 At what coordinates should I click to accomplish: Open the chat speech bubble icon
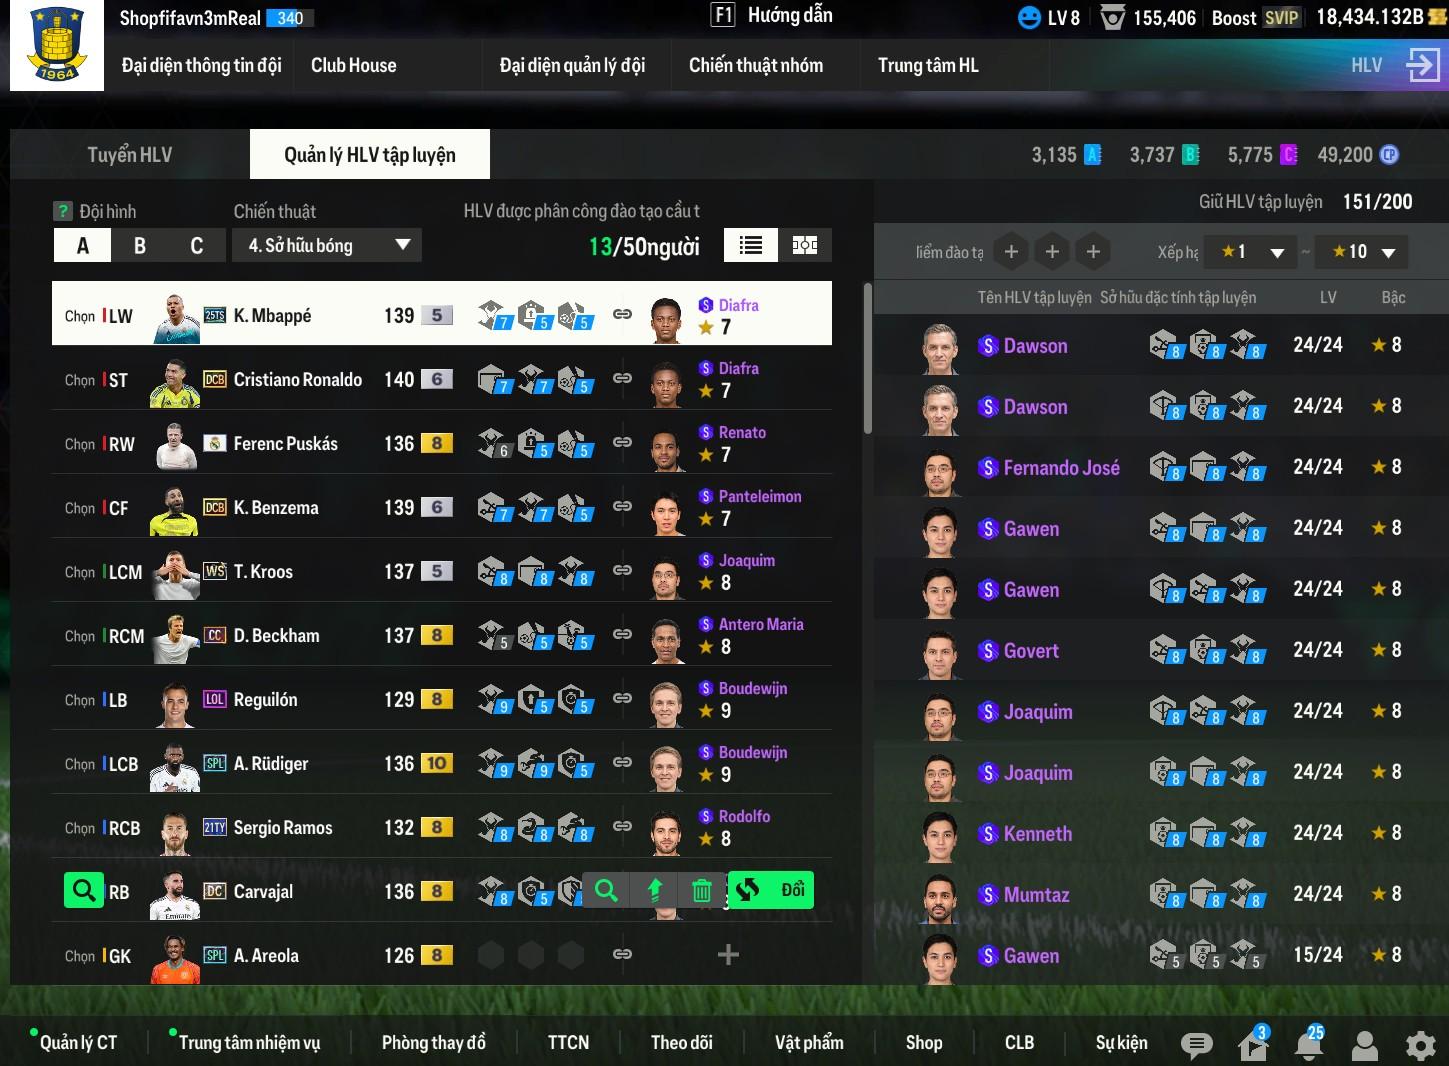[1196, 1045]
